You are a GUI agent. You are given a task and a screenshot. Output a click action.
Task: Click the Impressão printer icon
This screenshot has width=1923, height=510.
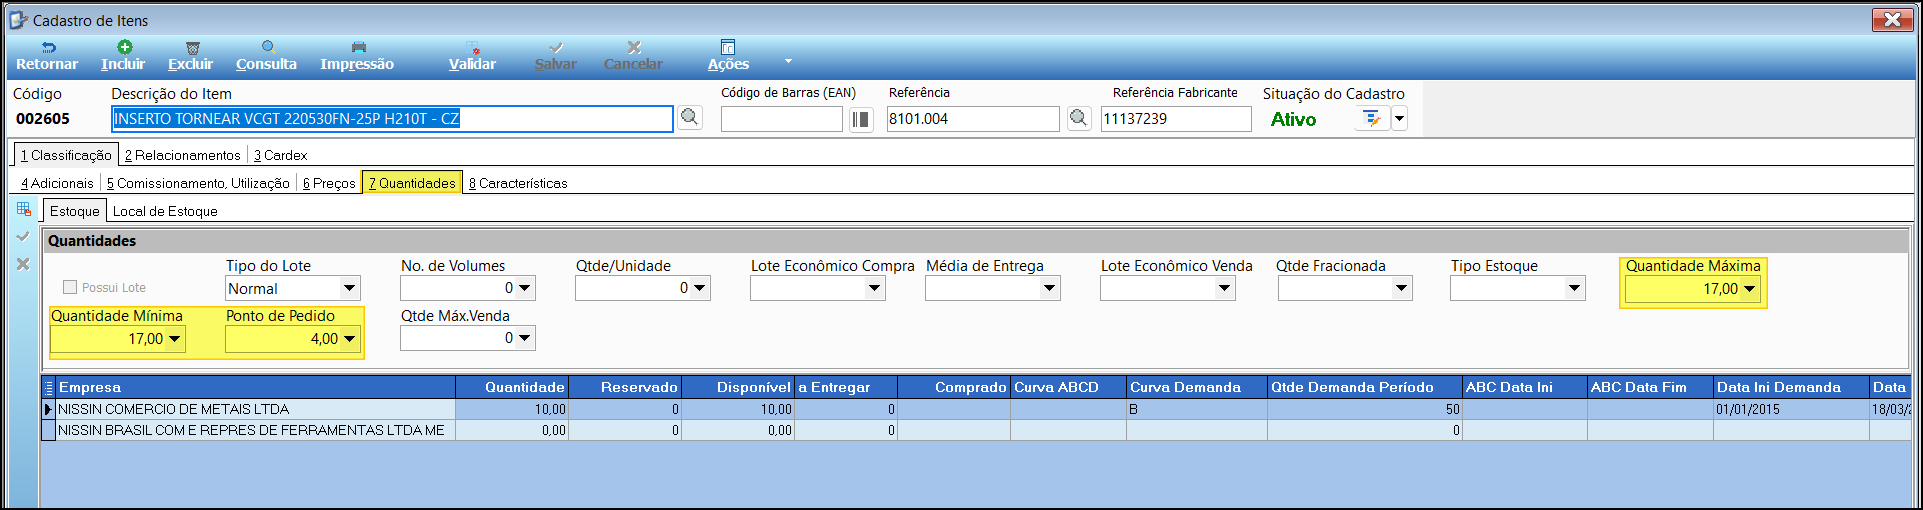tap(359, 47)
